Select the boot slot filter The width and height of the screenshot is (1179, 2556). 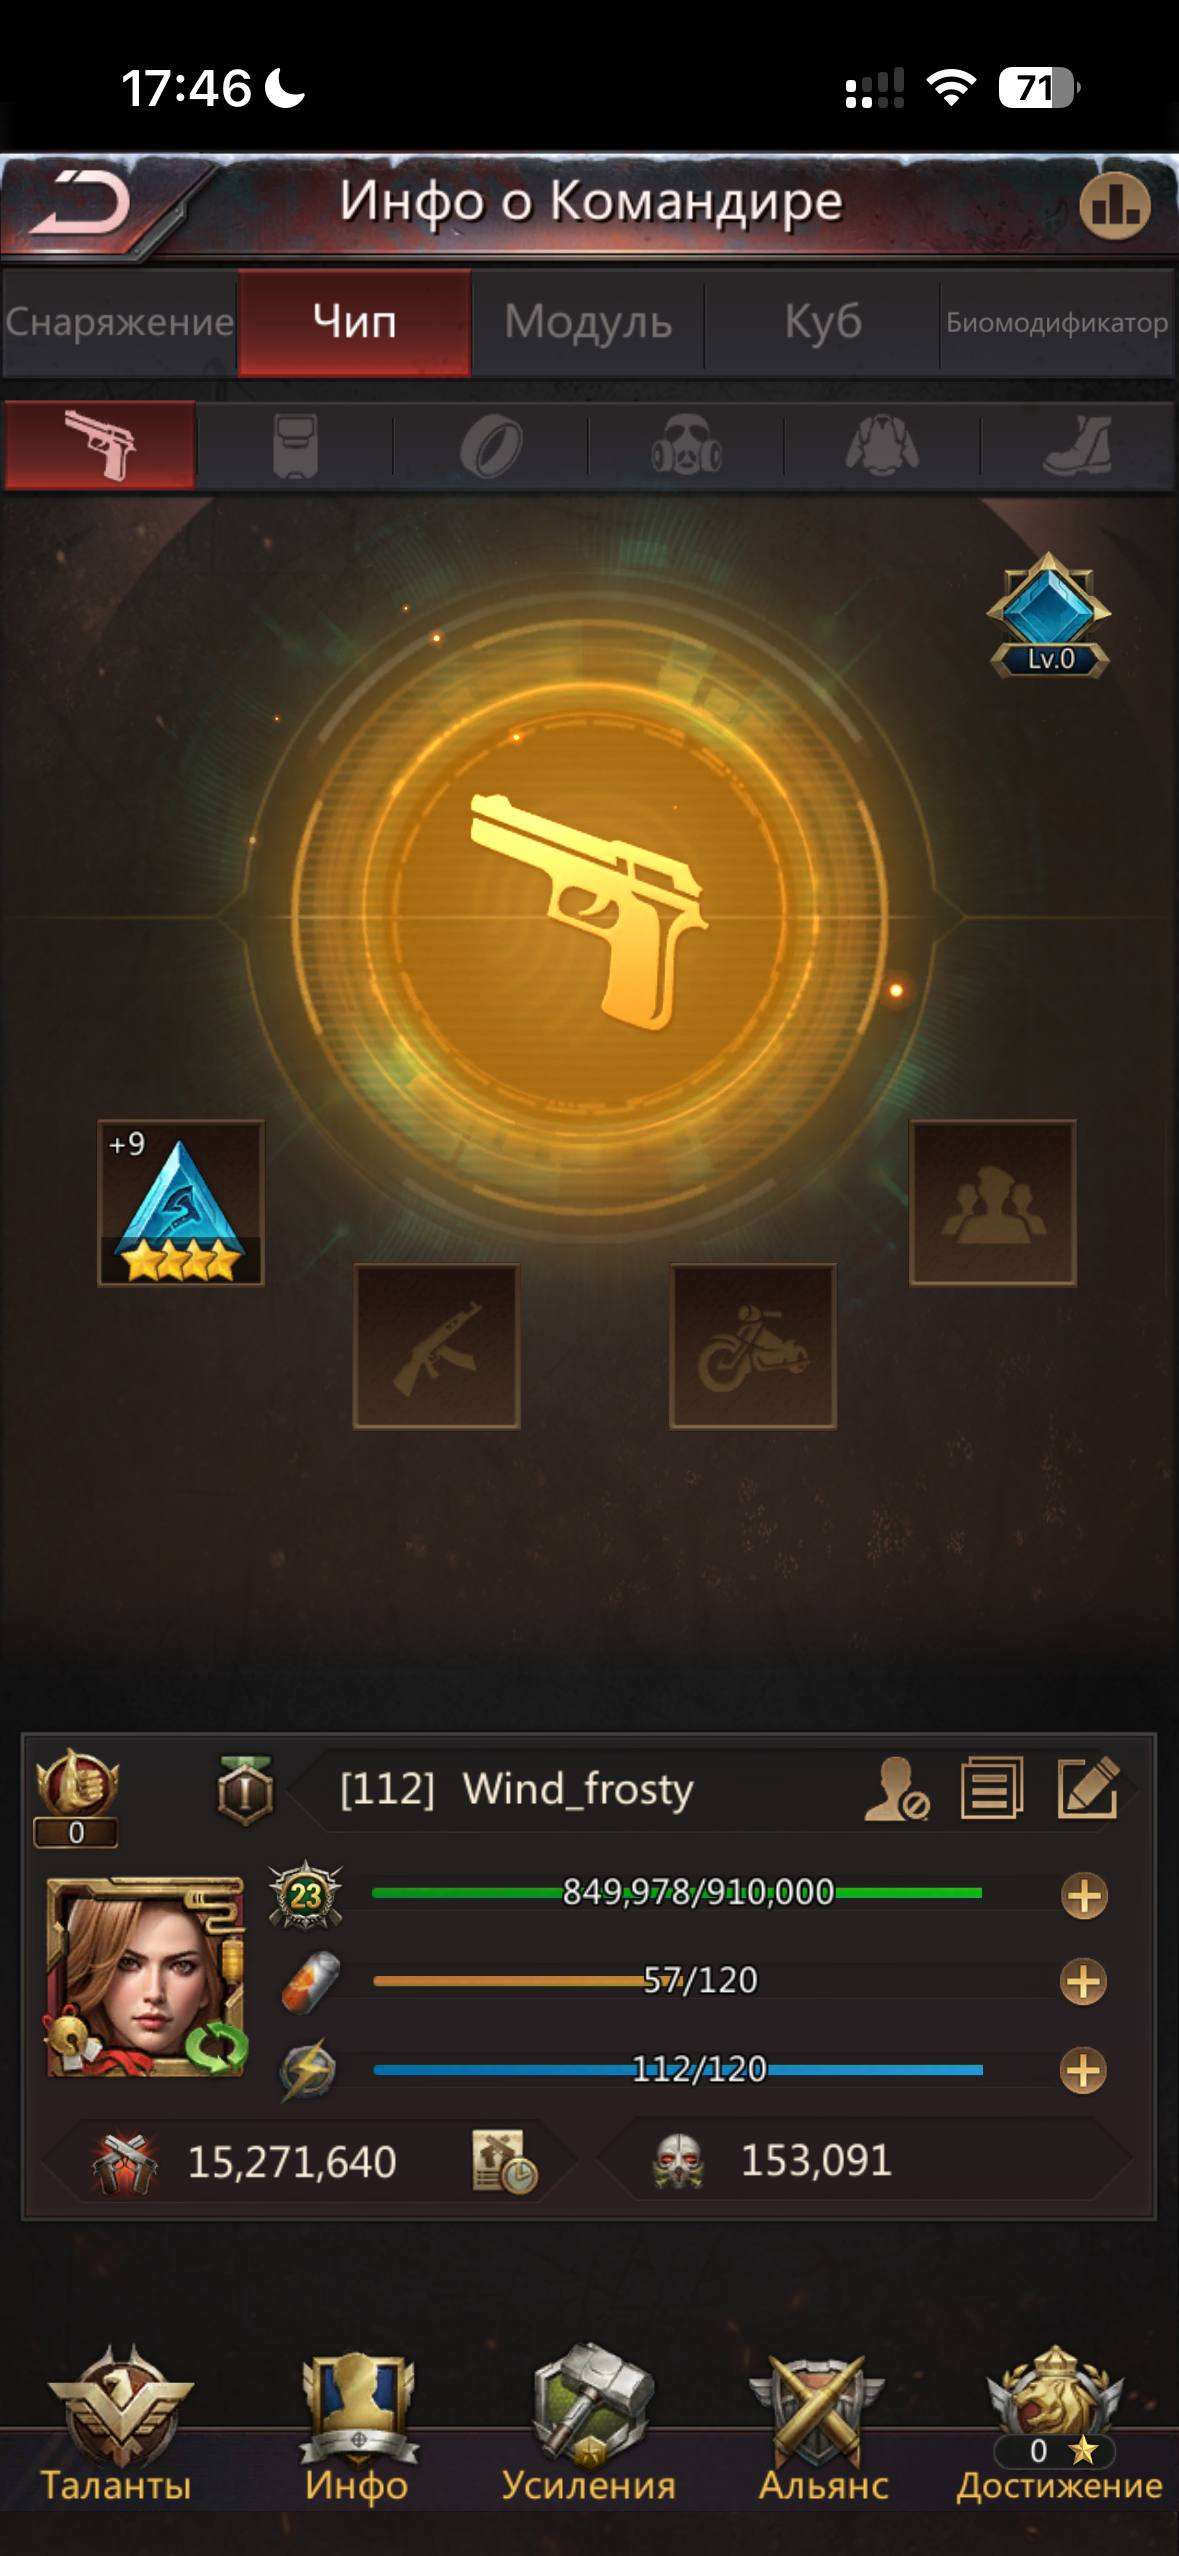pyautogui.click(x=1077, y=444)
